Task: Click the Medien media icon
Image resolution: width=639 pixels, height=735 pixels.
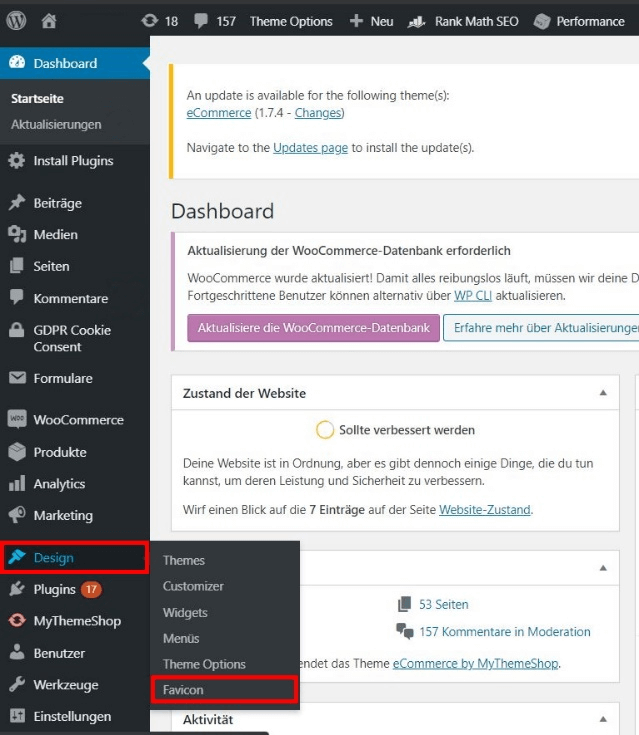Action: coord(17,234)
